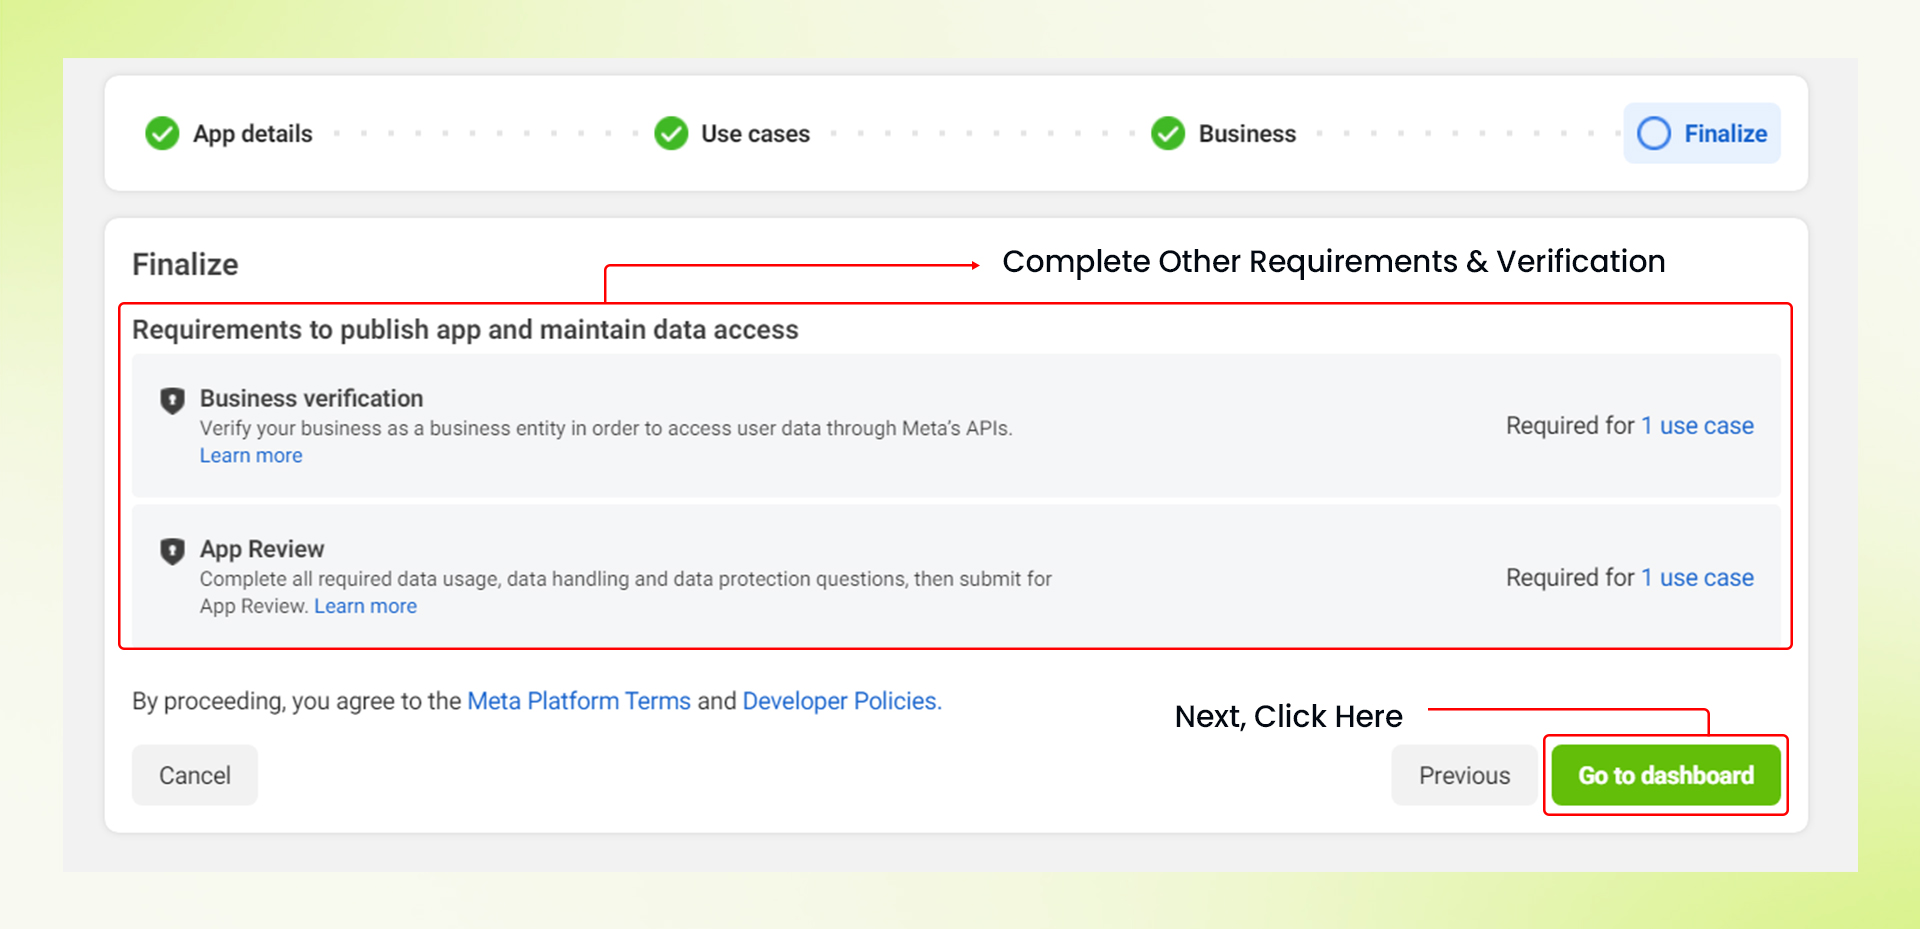Open the Developer Policies link

click(x=841, y=701)
